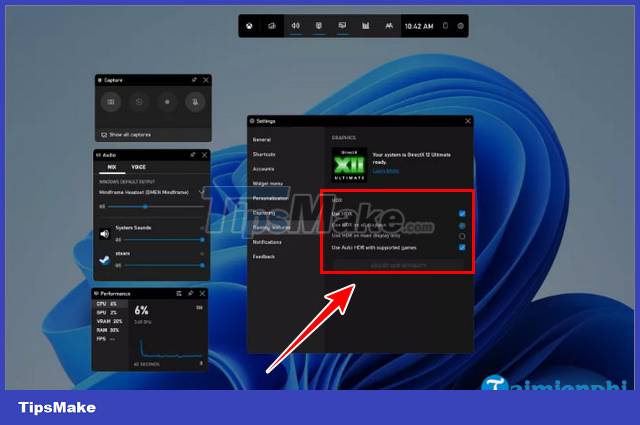This screenshot has height=425, width=640.
Task: Pin the Audio widget
Action: [x=193, y=155]
